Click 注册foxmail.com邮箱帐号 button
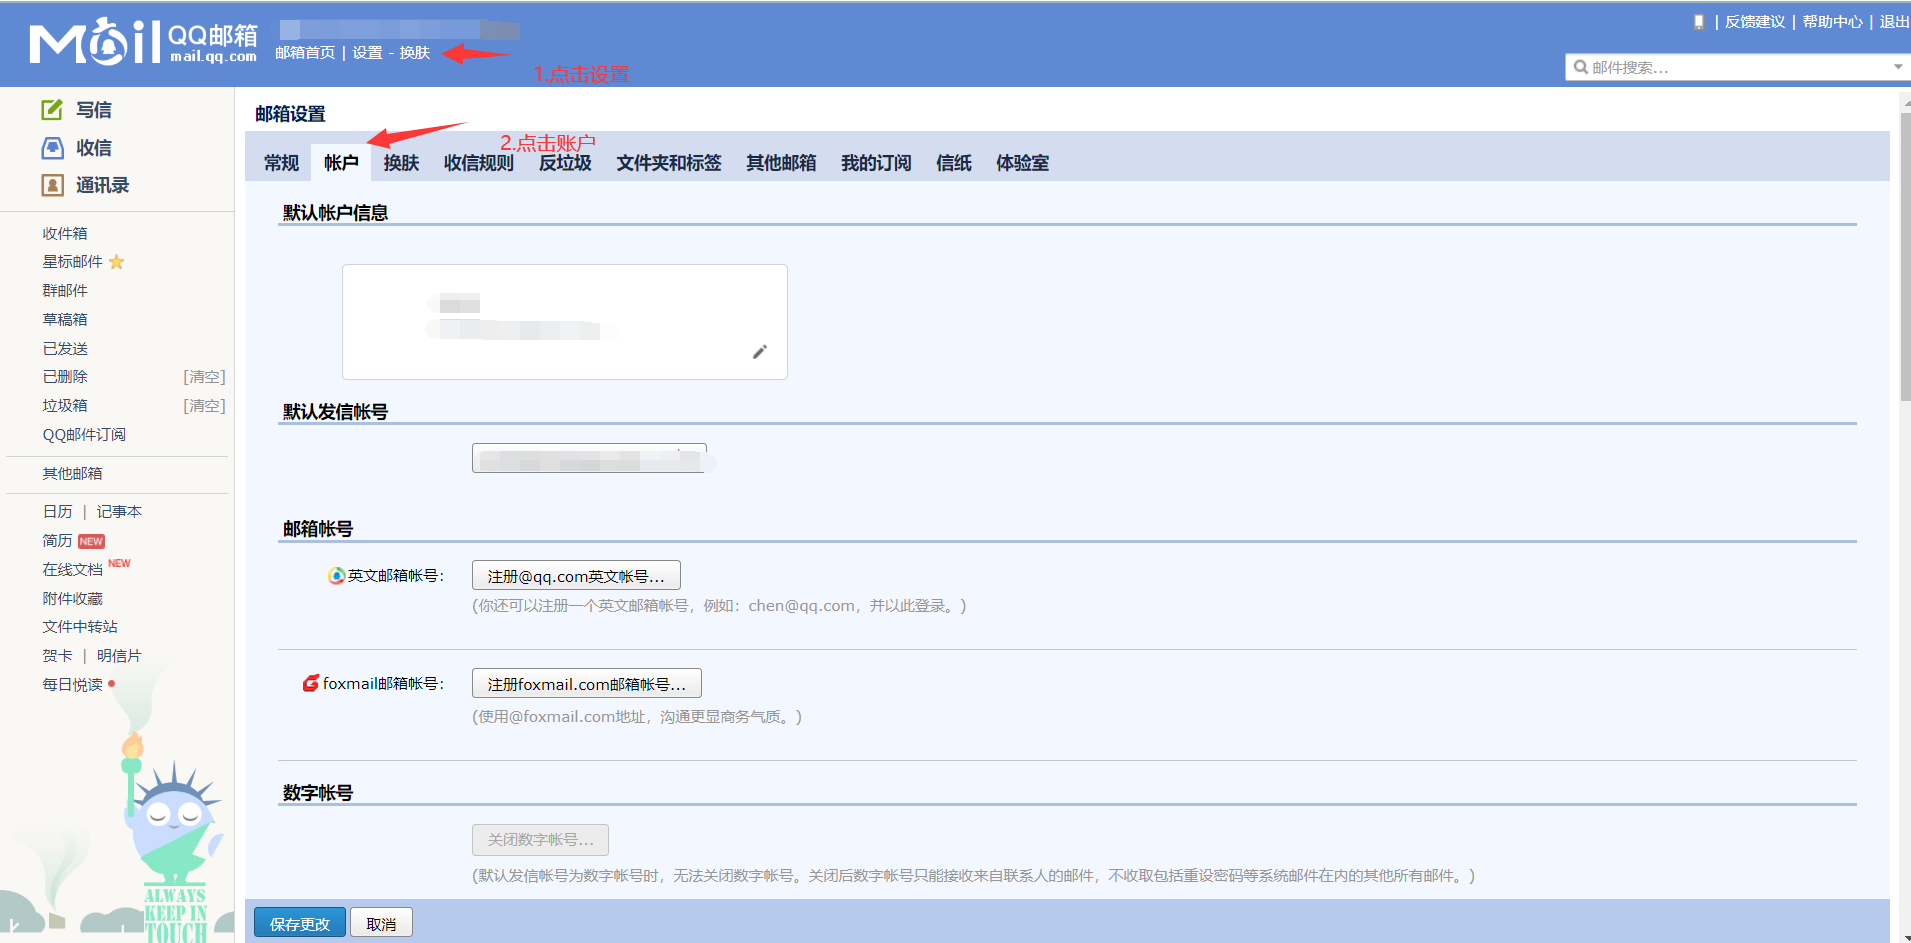The height and width of the screenshot is (943, 1911). click(x=587, y=684)
